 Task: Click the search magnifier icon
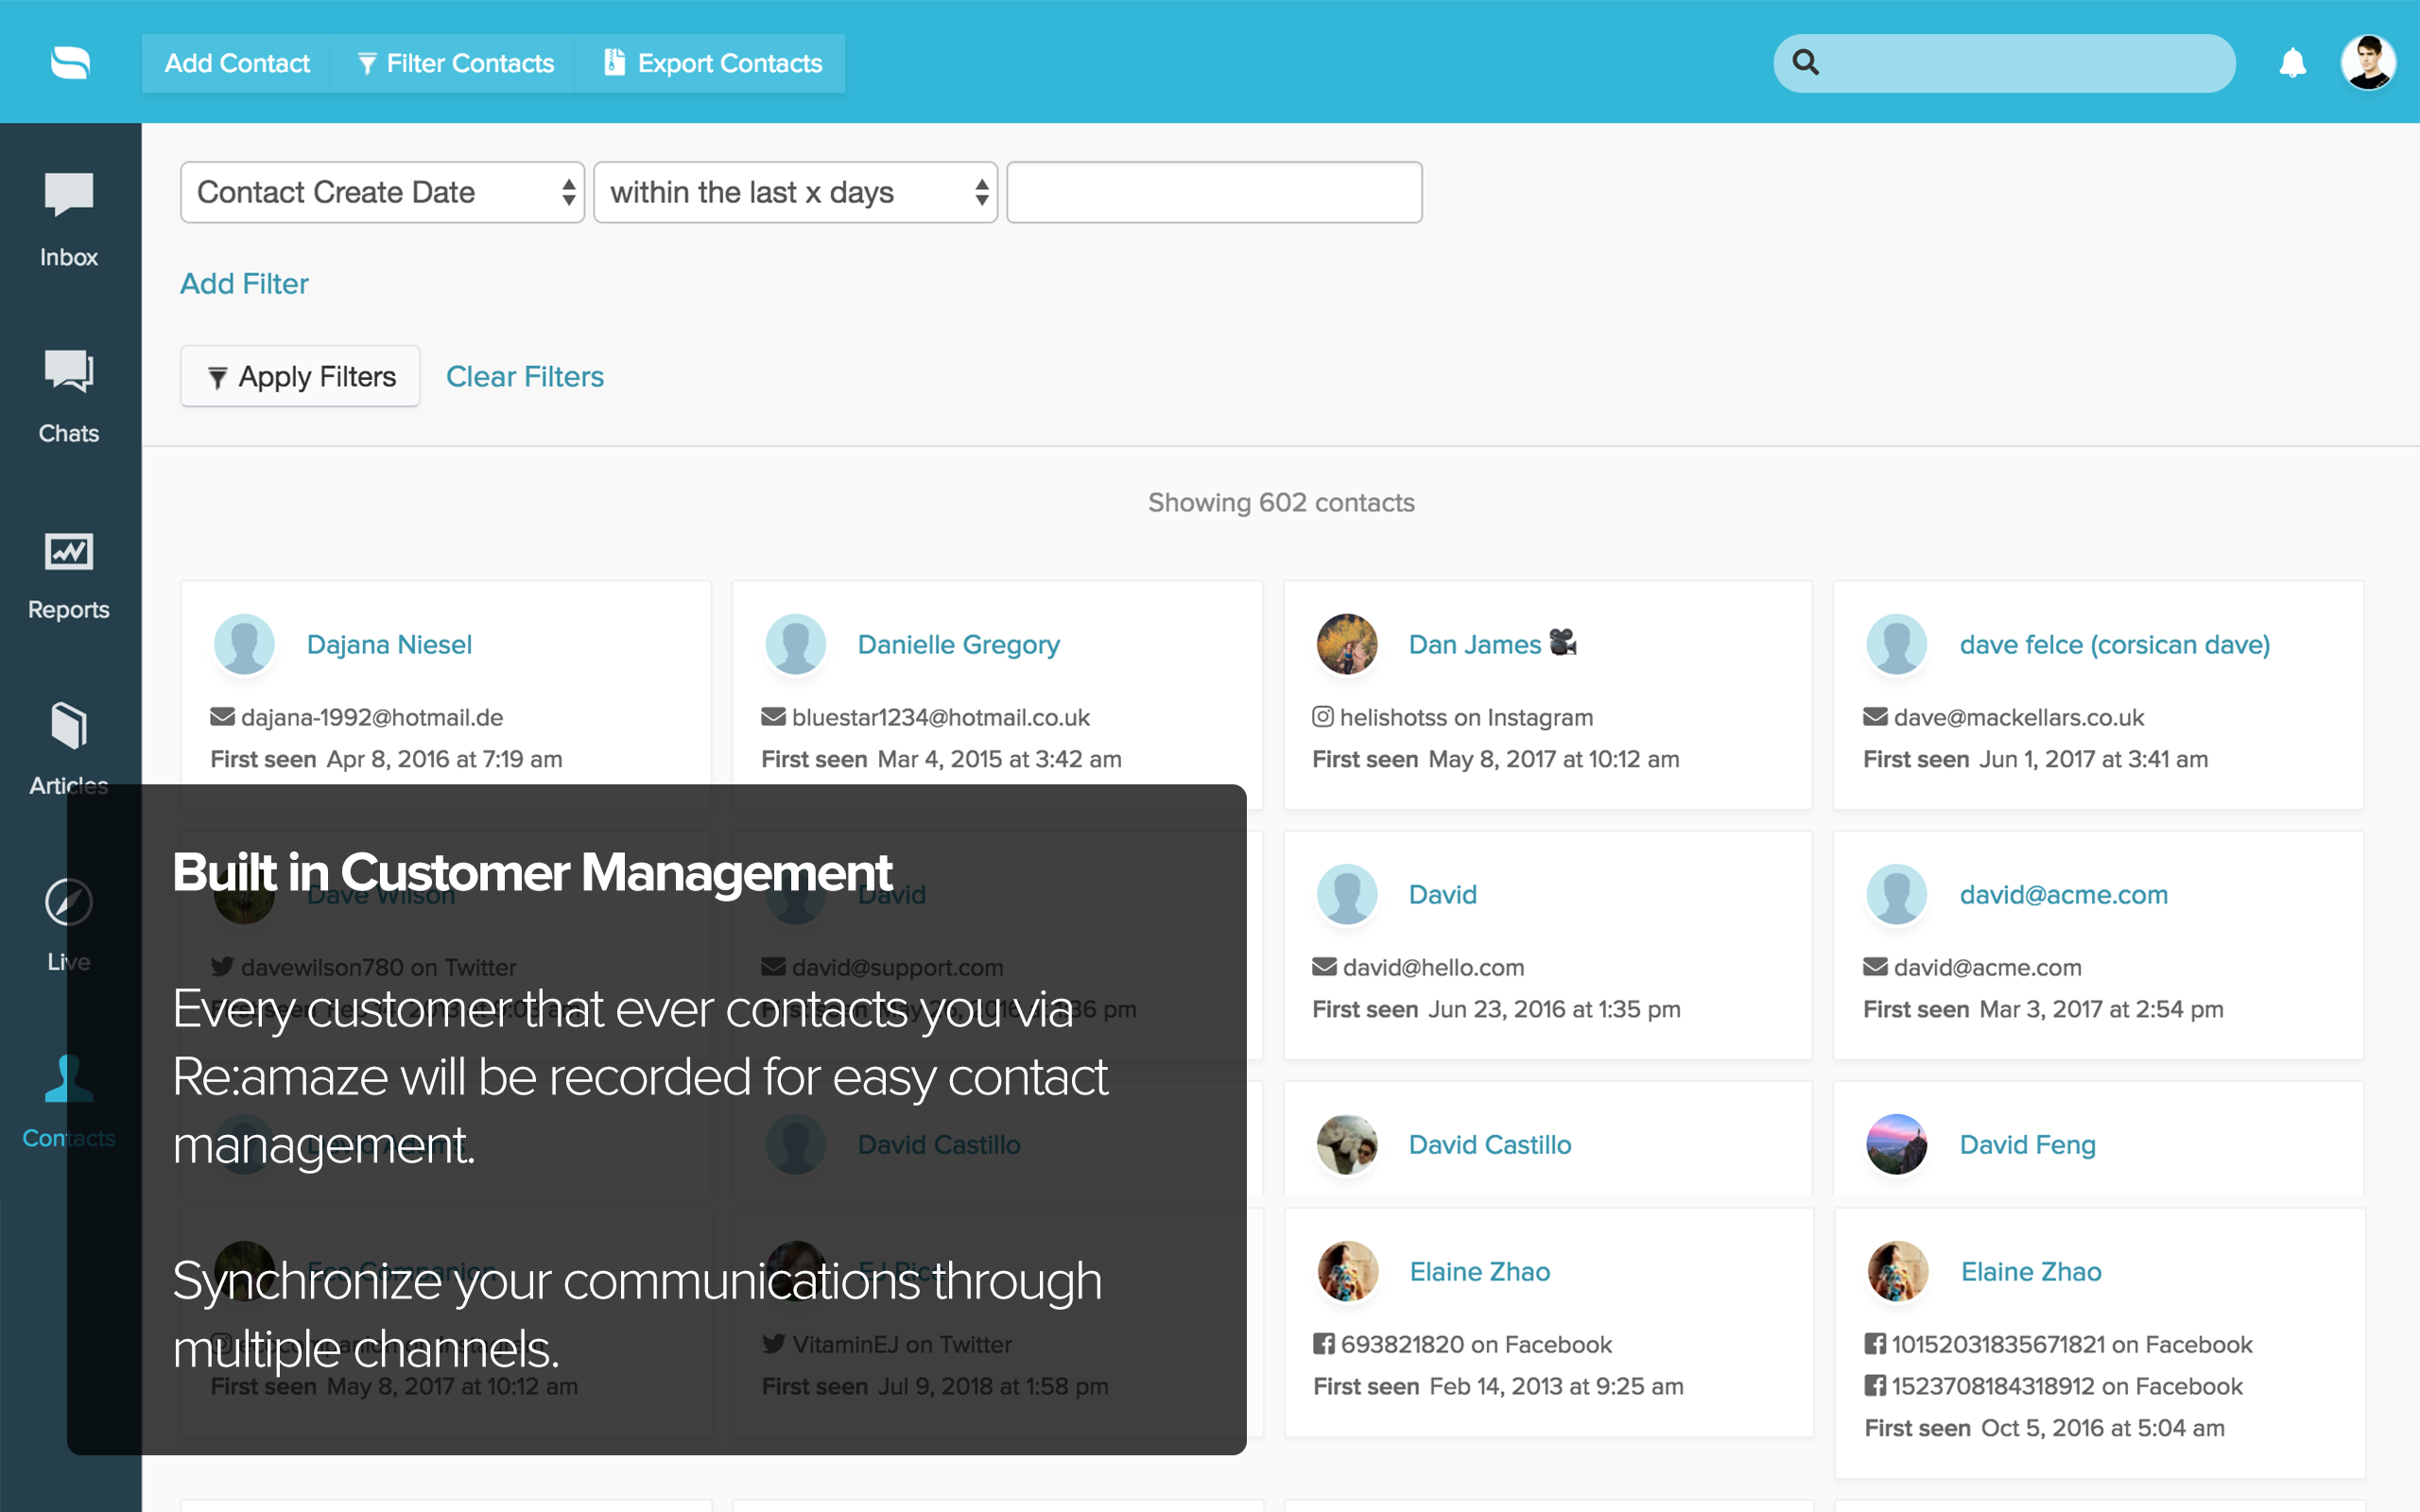1805,62
